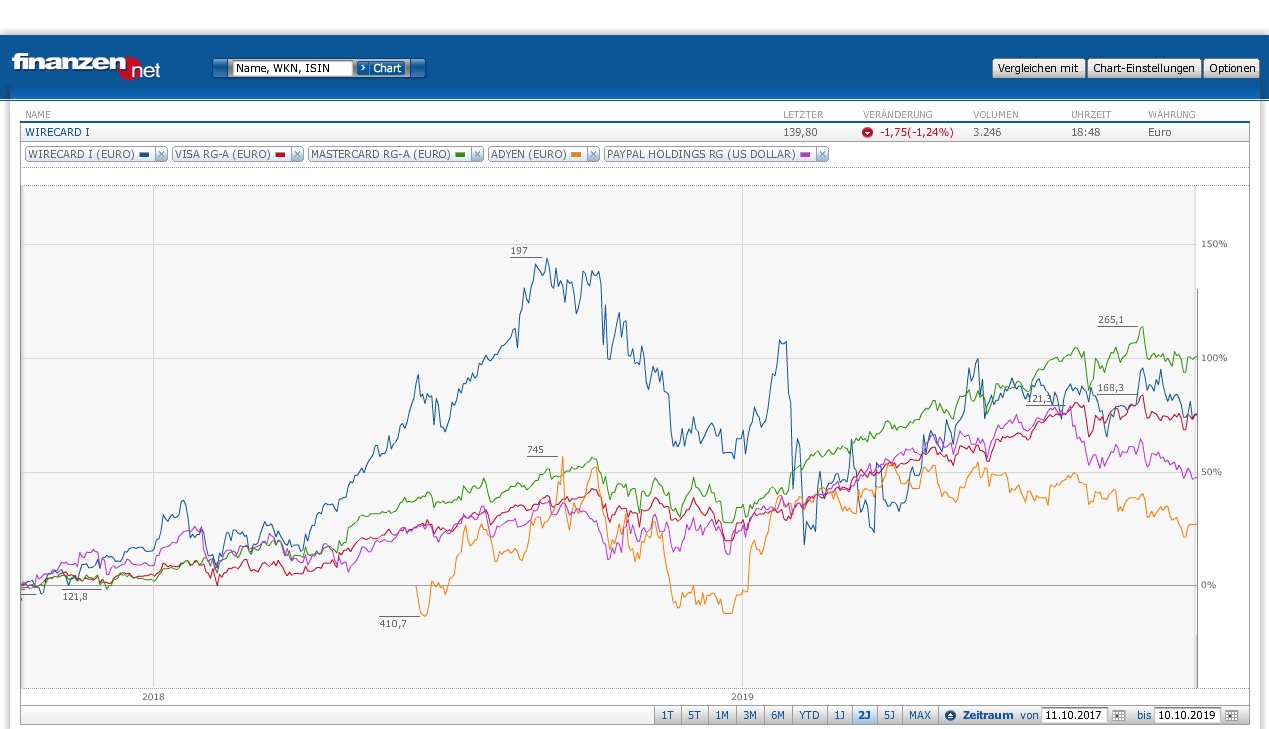Remove PAYPAL HOLDINGS RG from the comparison

click(x=822, y=154)
